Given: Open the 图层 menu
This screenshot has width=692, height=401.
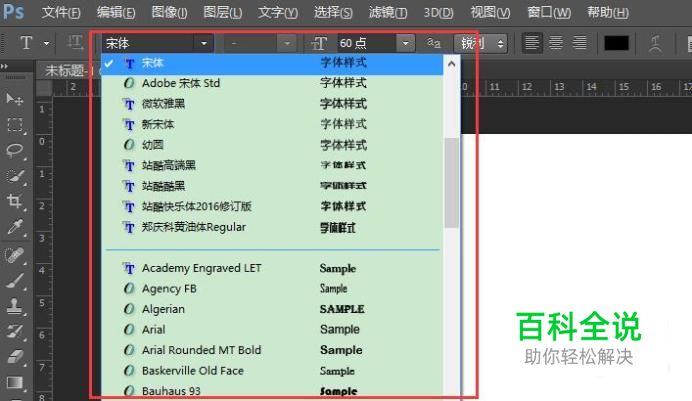Looking at the screenshot, I should click(x=222, y=12).
